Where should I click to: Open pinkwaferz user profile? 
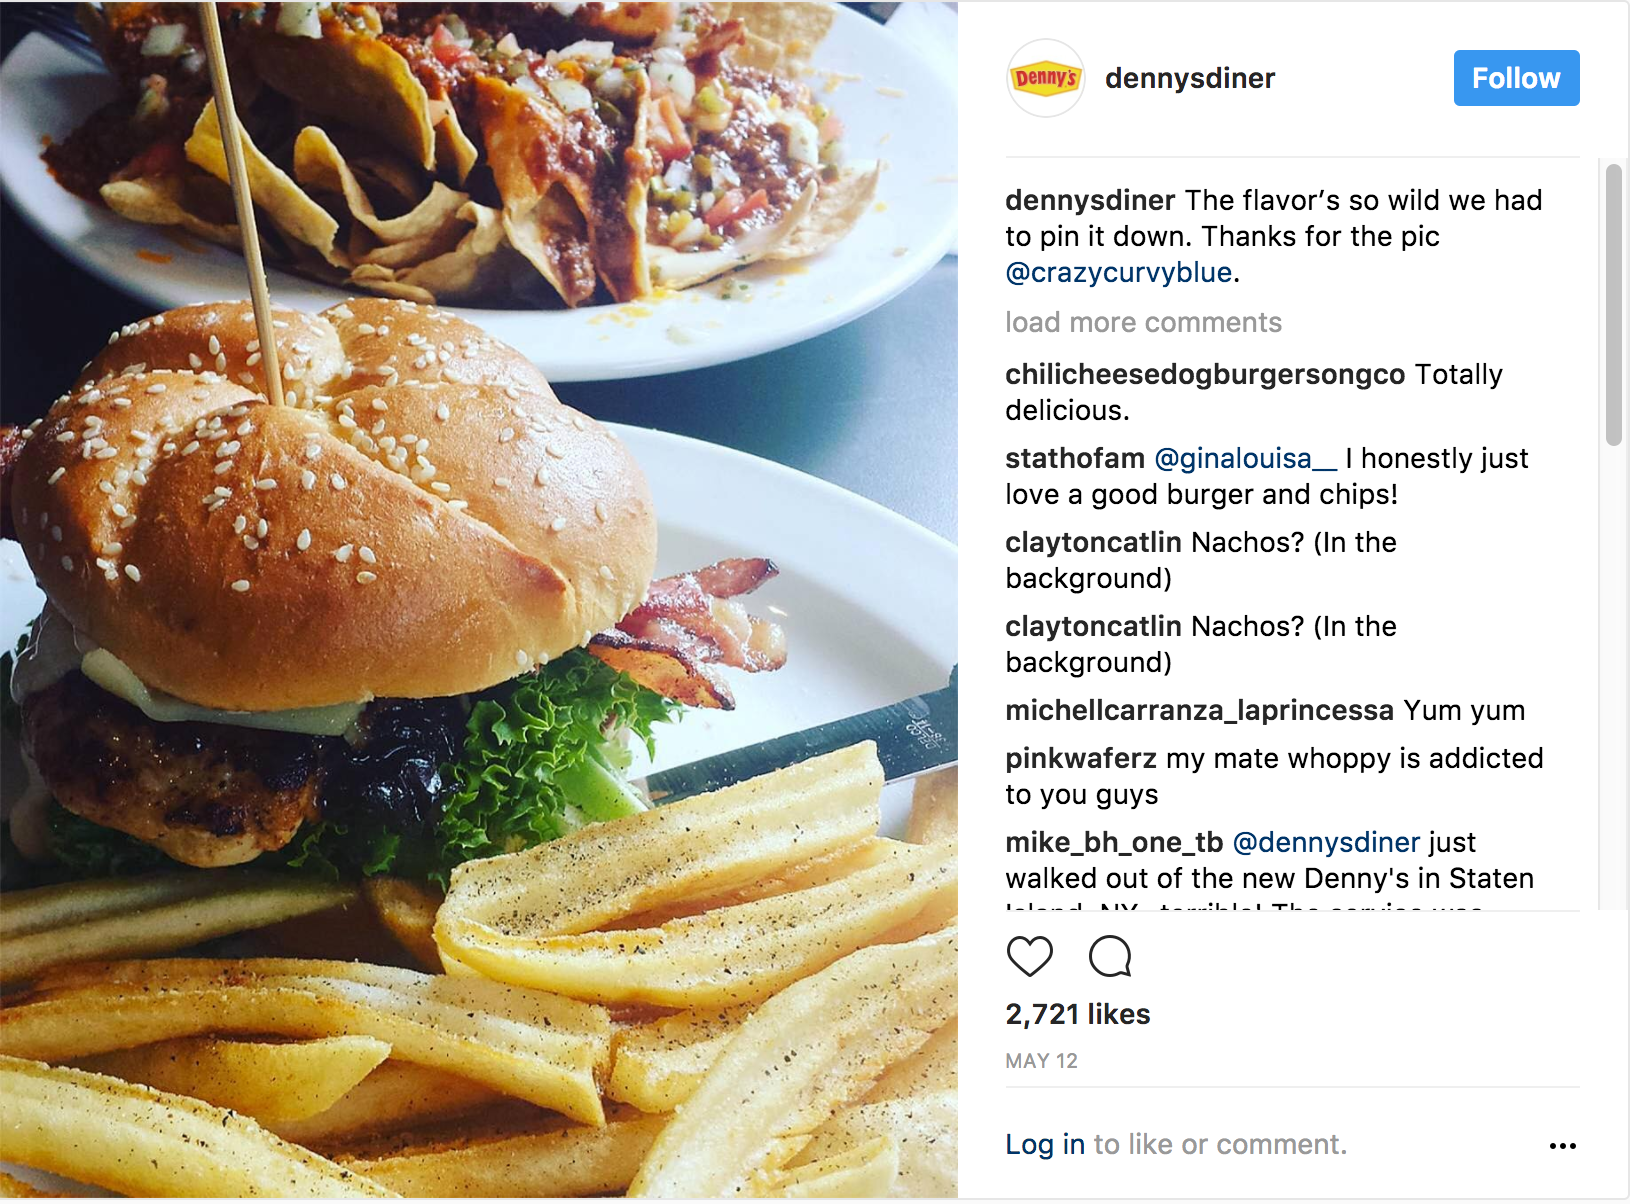pos(1081,758)
